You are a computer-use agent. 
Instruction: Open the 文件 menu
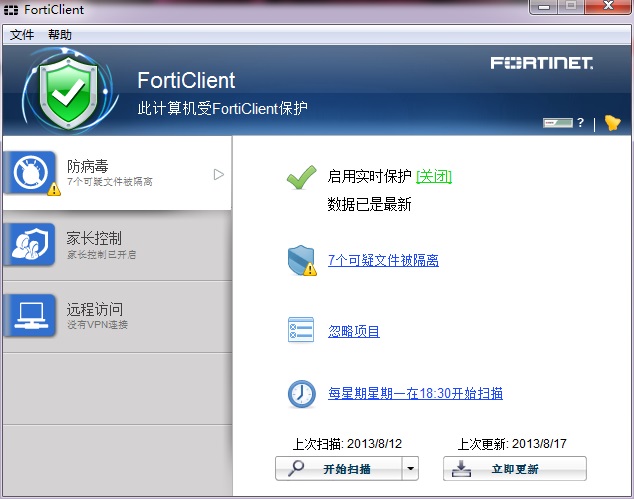pyautogui.click(x=22, y=35)
